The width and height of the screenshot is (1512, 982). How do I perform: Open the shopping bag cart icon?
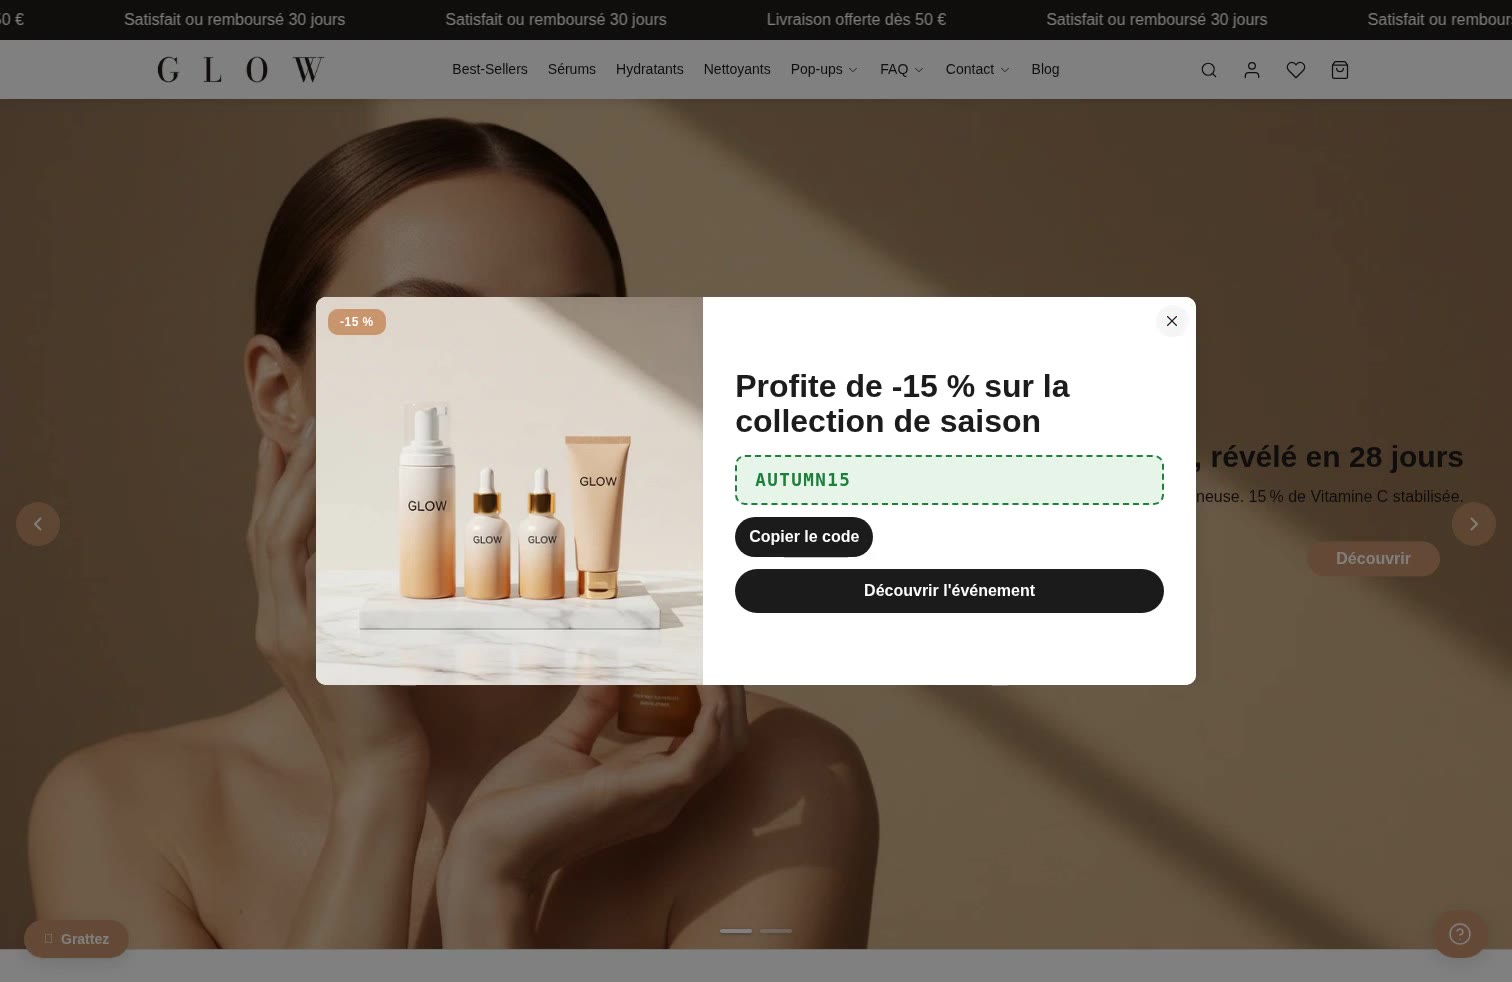1340,70
